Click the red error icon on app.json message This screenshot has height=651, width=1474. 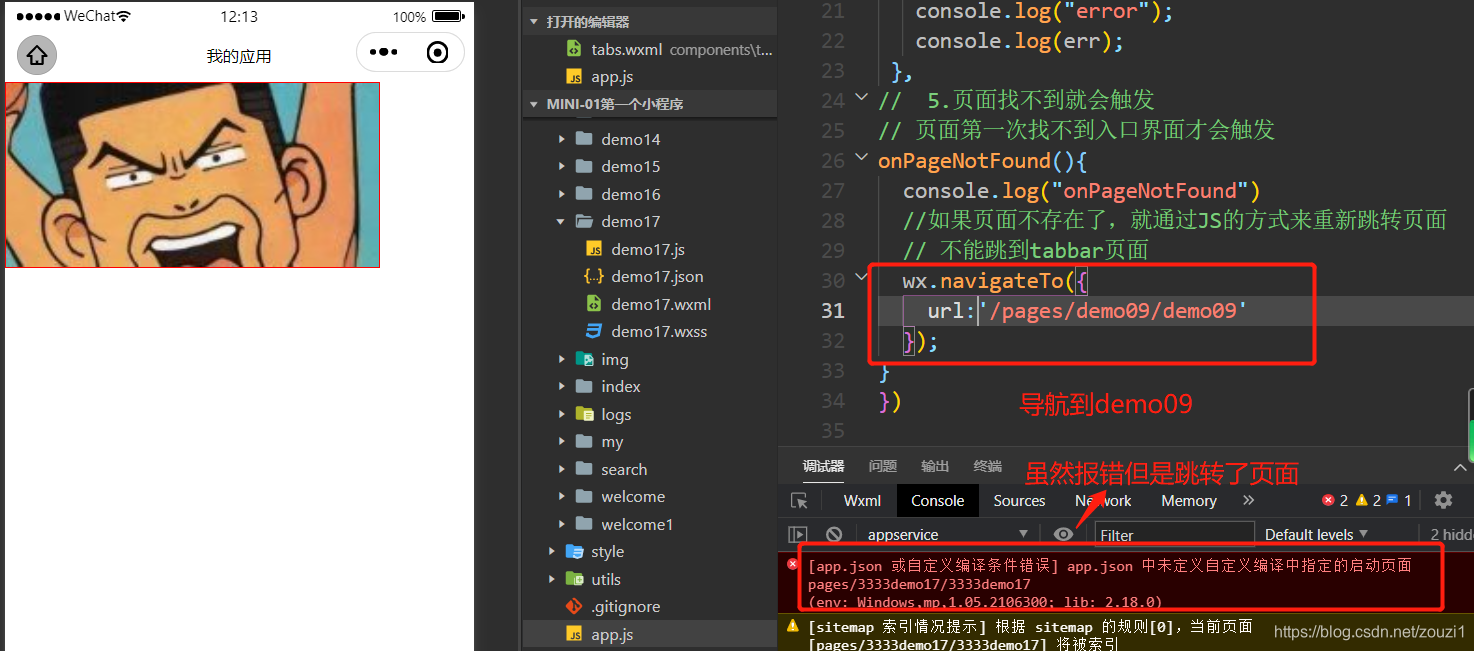click(x=793, y=564)
